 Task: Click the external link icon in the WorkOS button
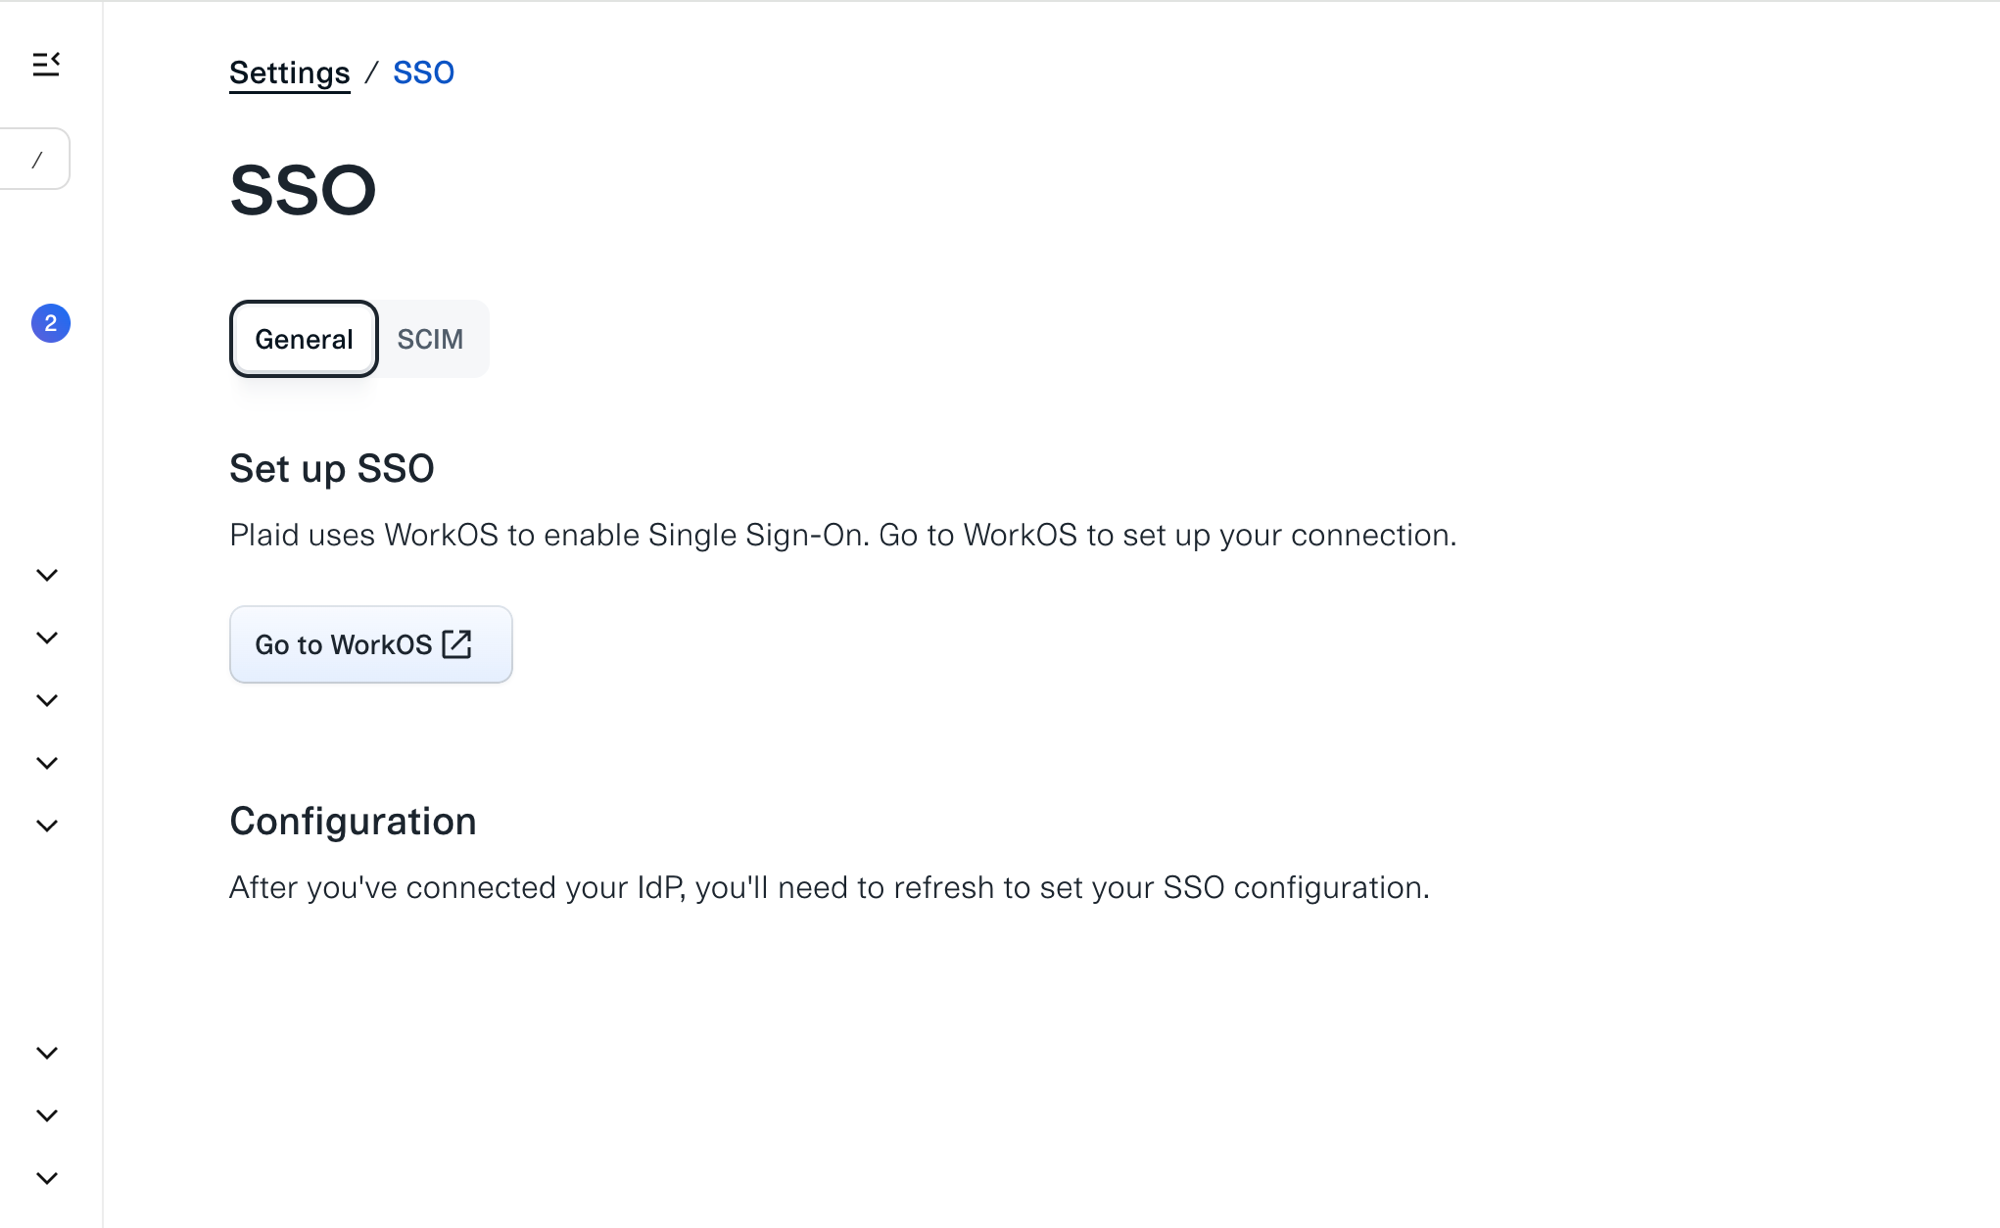[x=457, y=644]
